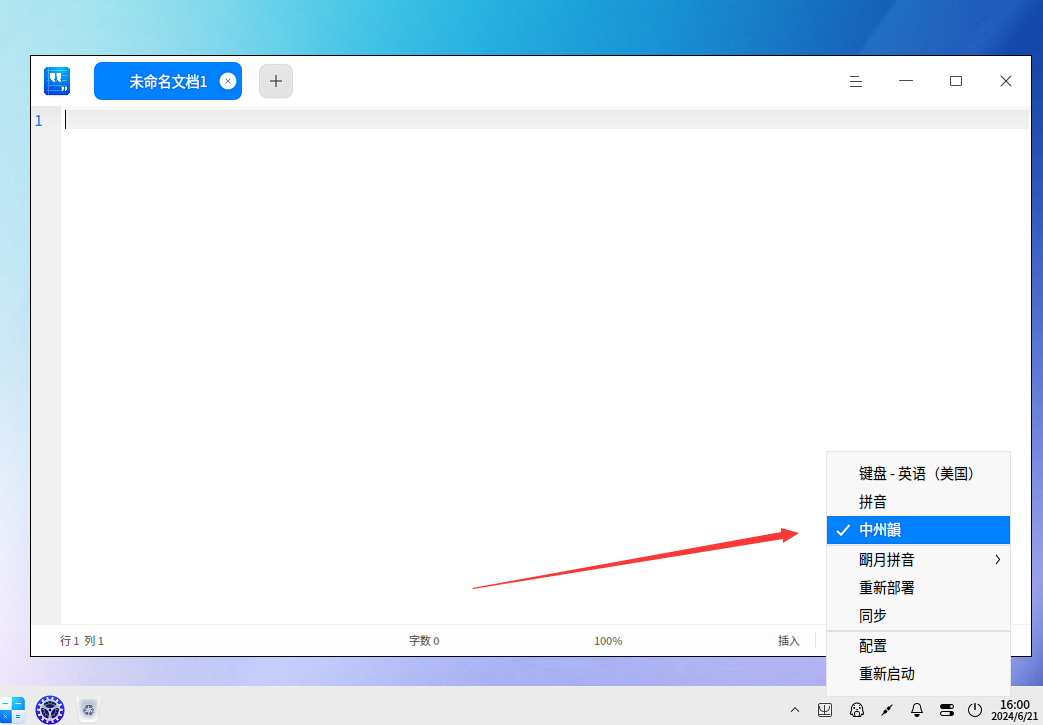Screen dimensions: 1043x725
Task: Open notifications via the bell icon
Action: [917, 710]
